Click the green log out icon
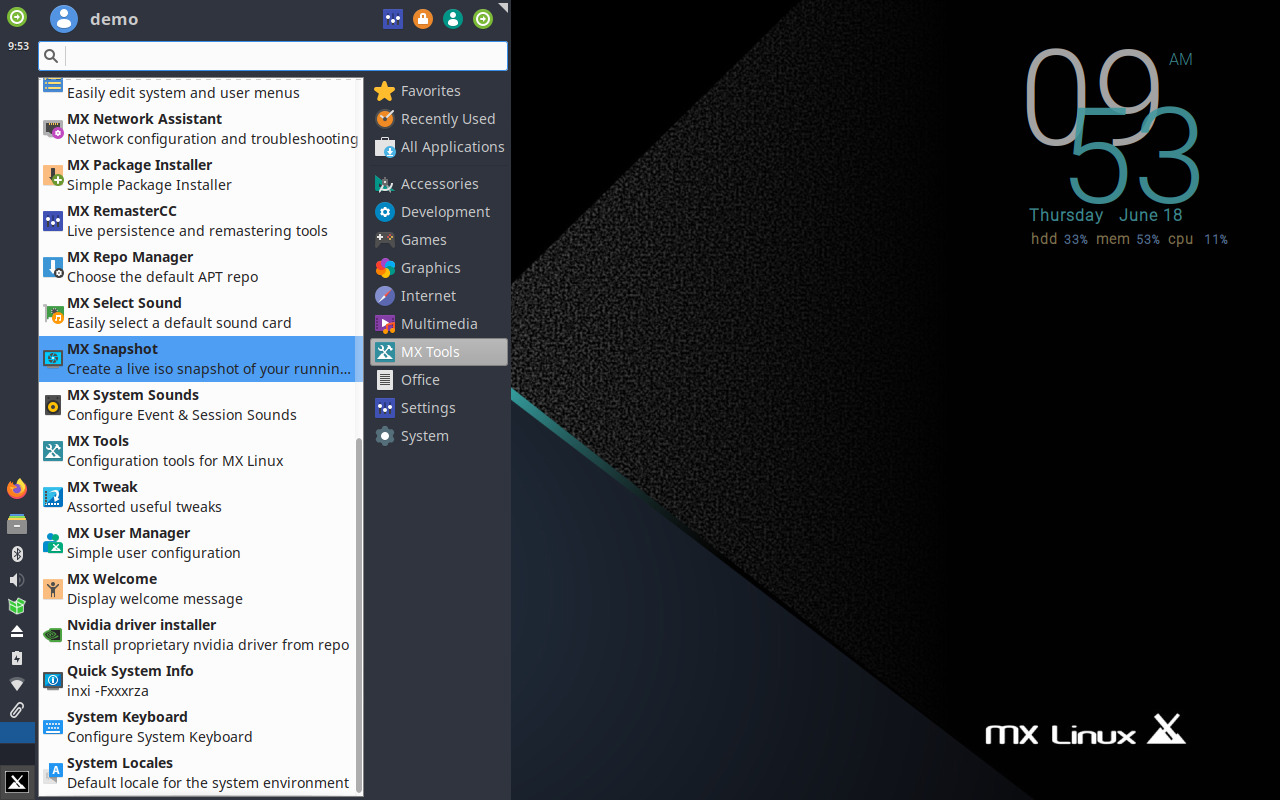The image size is (1280, 800). tap(483, 18)
